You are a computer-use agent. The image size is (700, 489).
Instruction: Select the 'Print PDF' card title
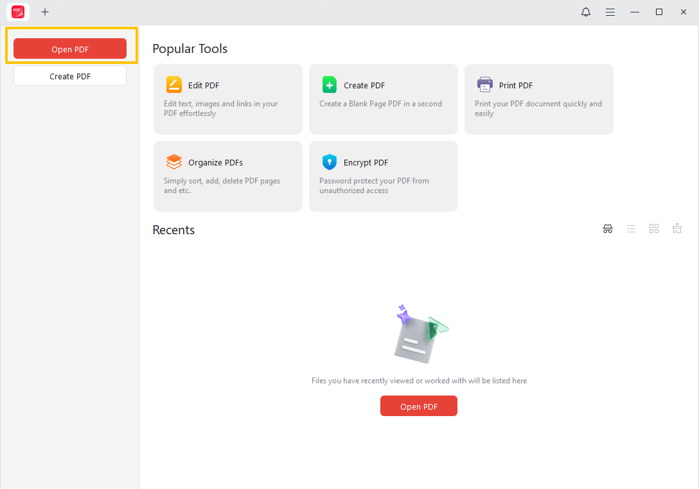pos(516,85)
